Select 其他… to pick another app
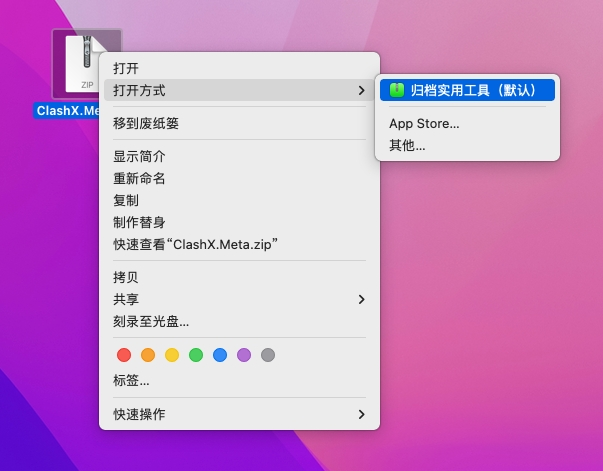The height and width of the screenshot is (471, 603). [x=407, y=145]
